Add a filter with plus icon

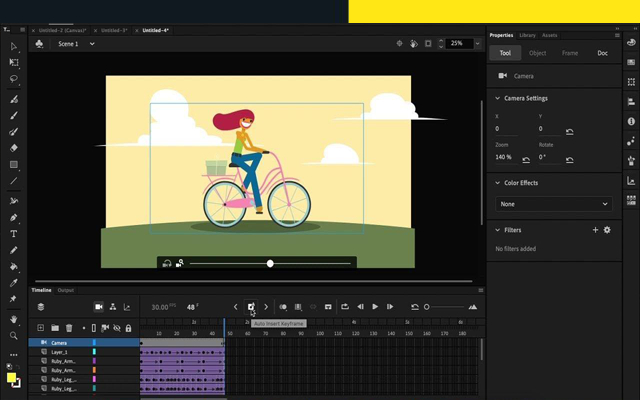click(595, 230)
